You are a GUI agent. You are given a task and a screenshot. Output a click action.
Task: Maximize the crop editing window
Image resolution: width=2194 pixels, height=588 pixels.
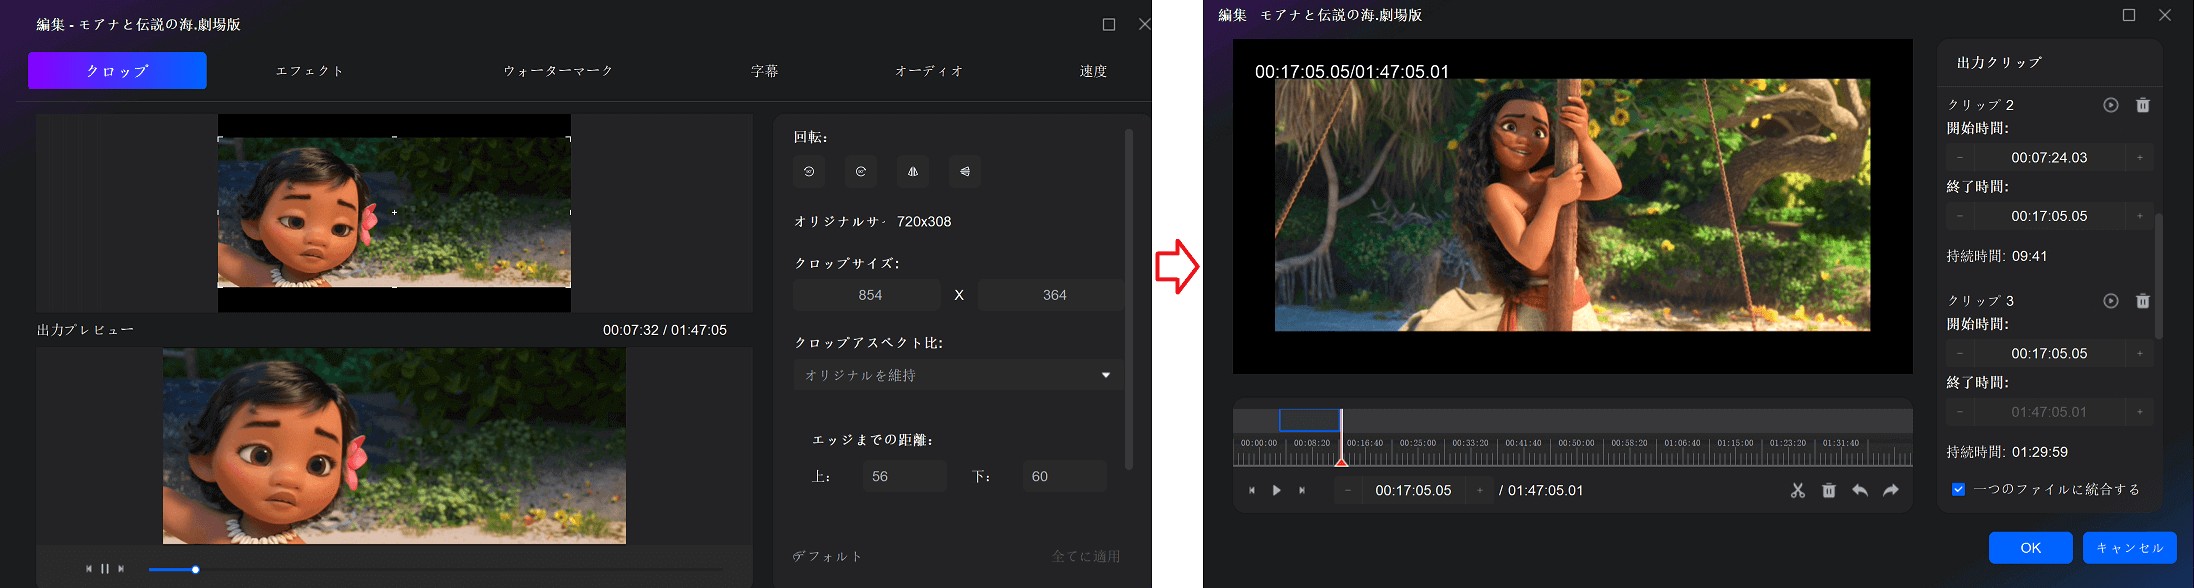pos(1109,24)
